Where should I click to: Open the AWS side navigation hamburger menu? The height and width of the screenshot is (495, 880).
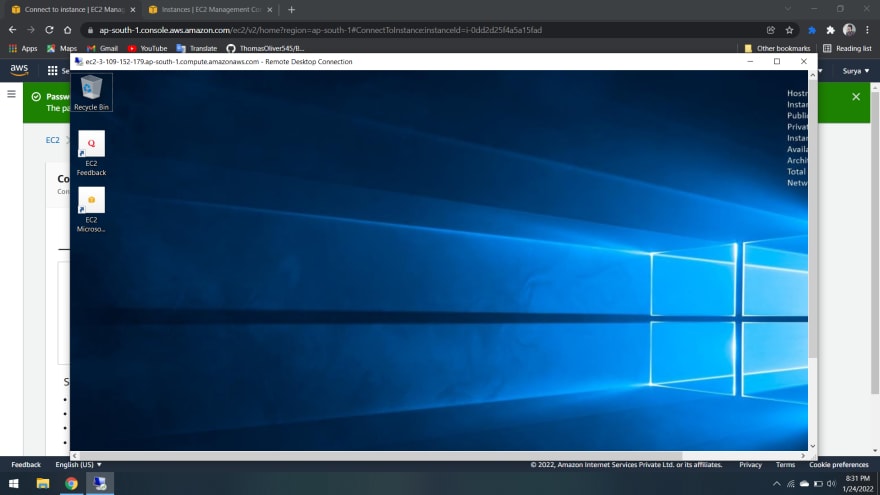click(x=11, y=94)
